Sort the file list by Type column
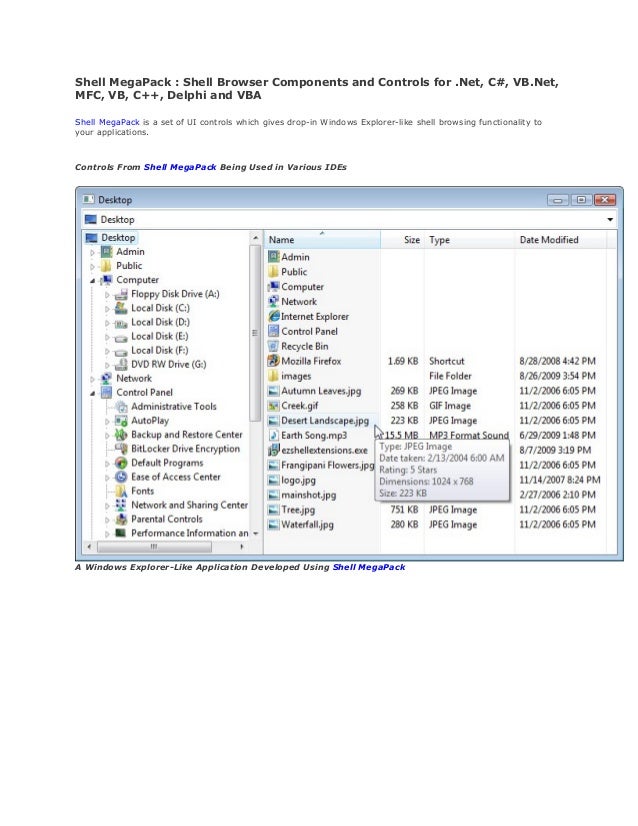Viewport: 638px width, 826px height. 468,240
